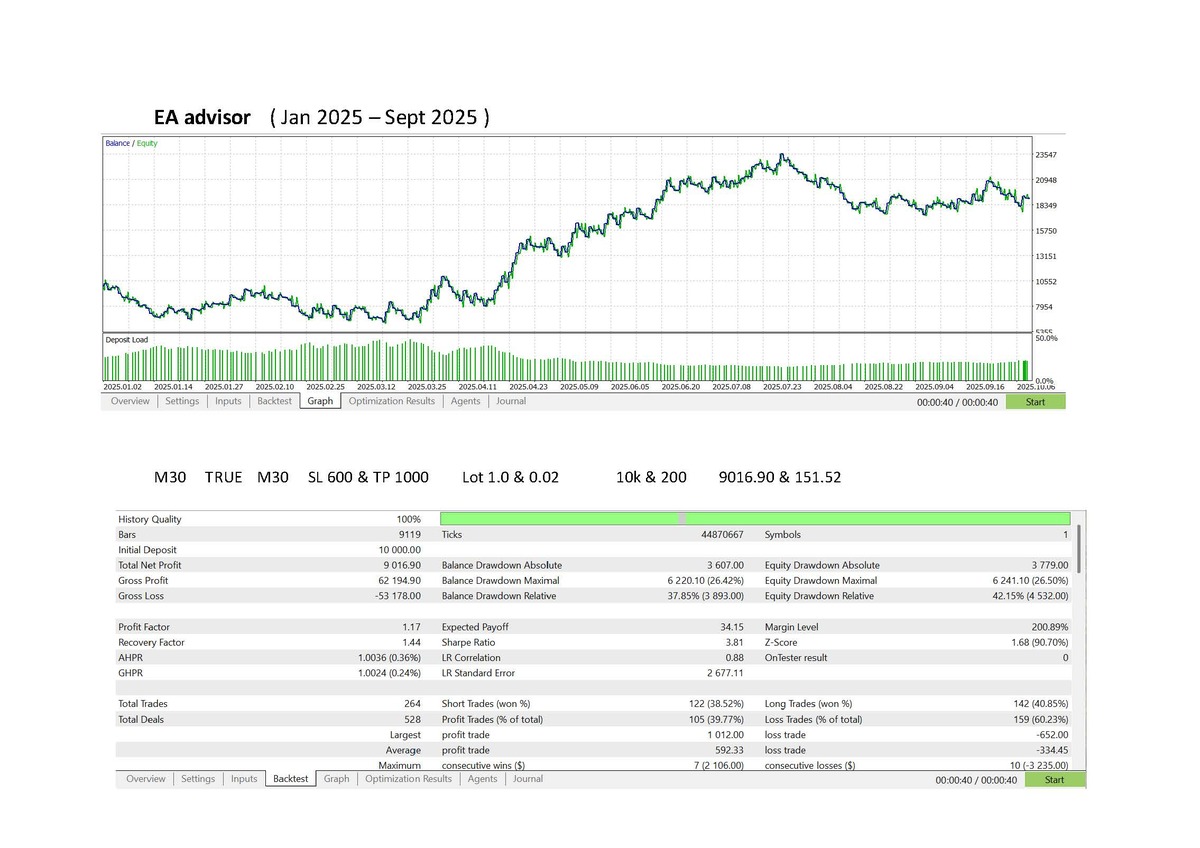The height and width of the screenshot is (848, 1200).
Task: Select Agents tab below the trade statistics
Action: tap(482, 779)
